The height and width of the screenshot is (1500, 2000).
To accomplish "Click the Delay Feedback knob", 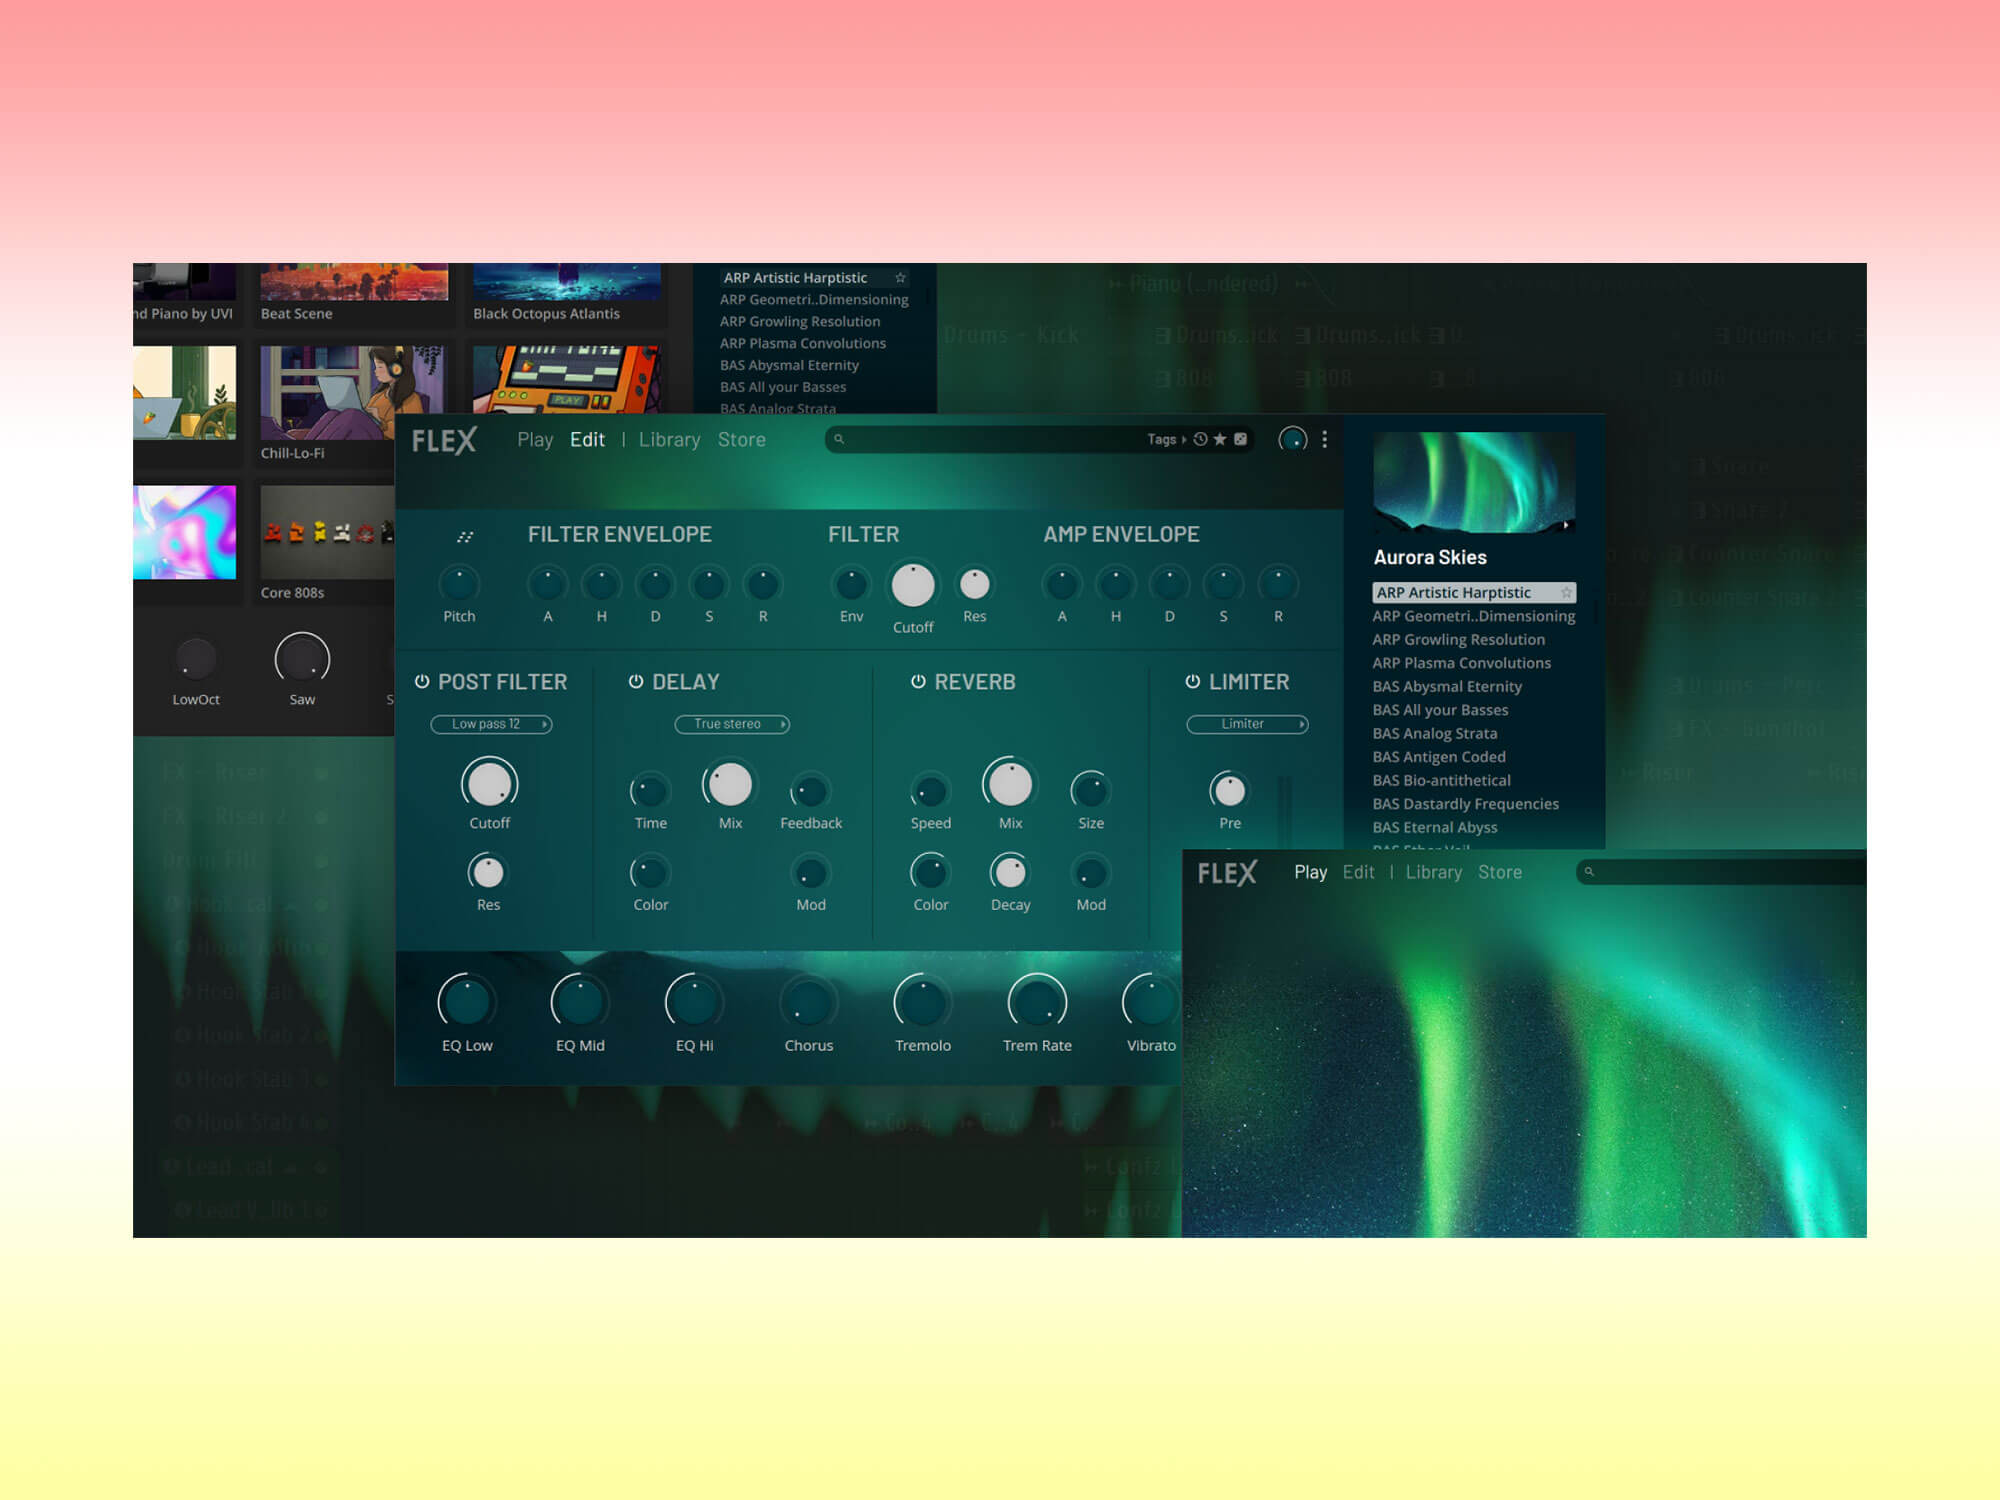I will [x=810, y=791].
